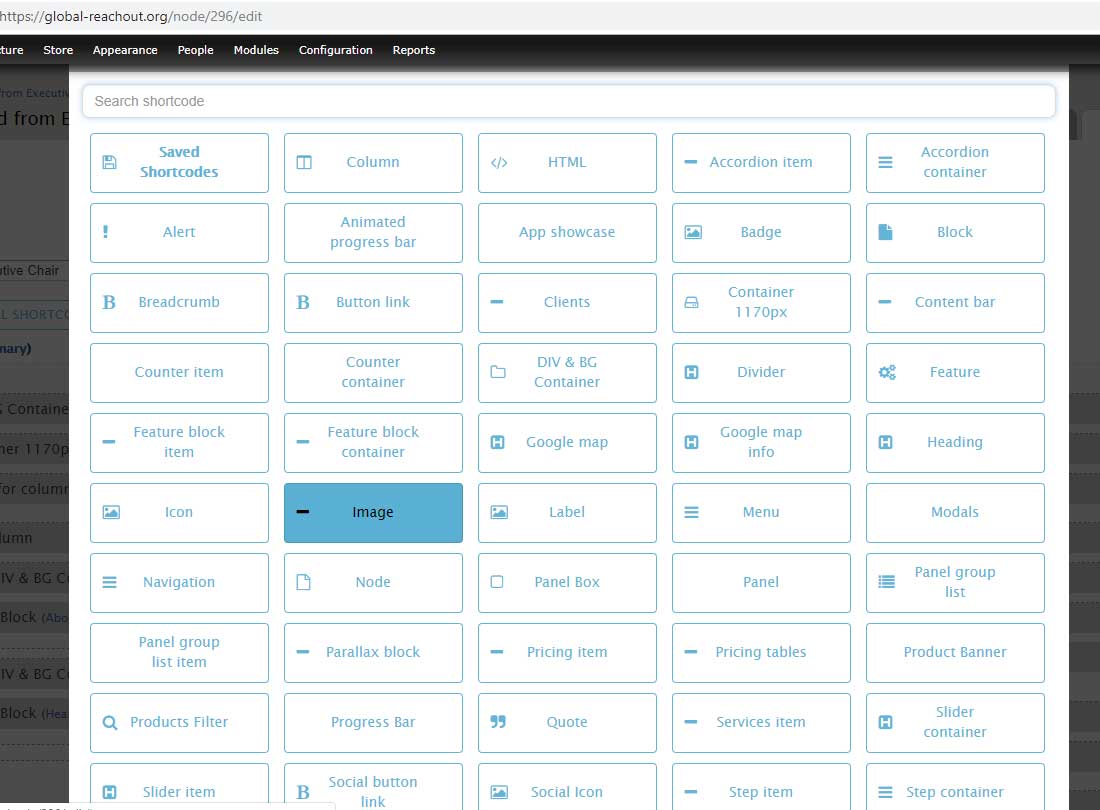This screenshot has height=810, width=1100.
Task: Add the Clients shortcode
Action: point(567,303)
